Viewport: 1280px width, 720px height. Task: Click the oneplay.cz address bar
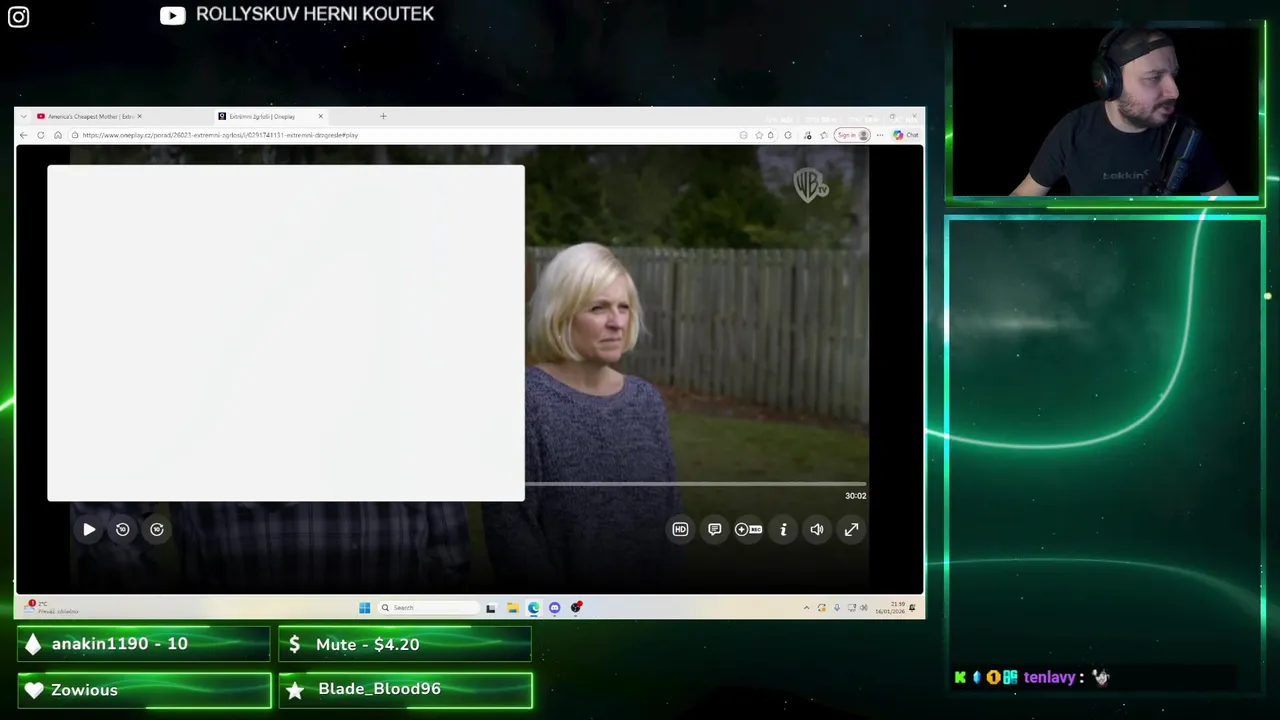400,135
